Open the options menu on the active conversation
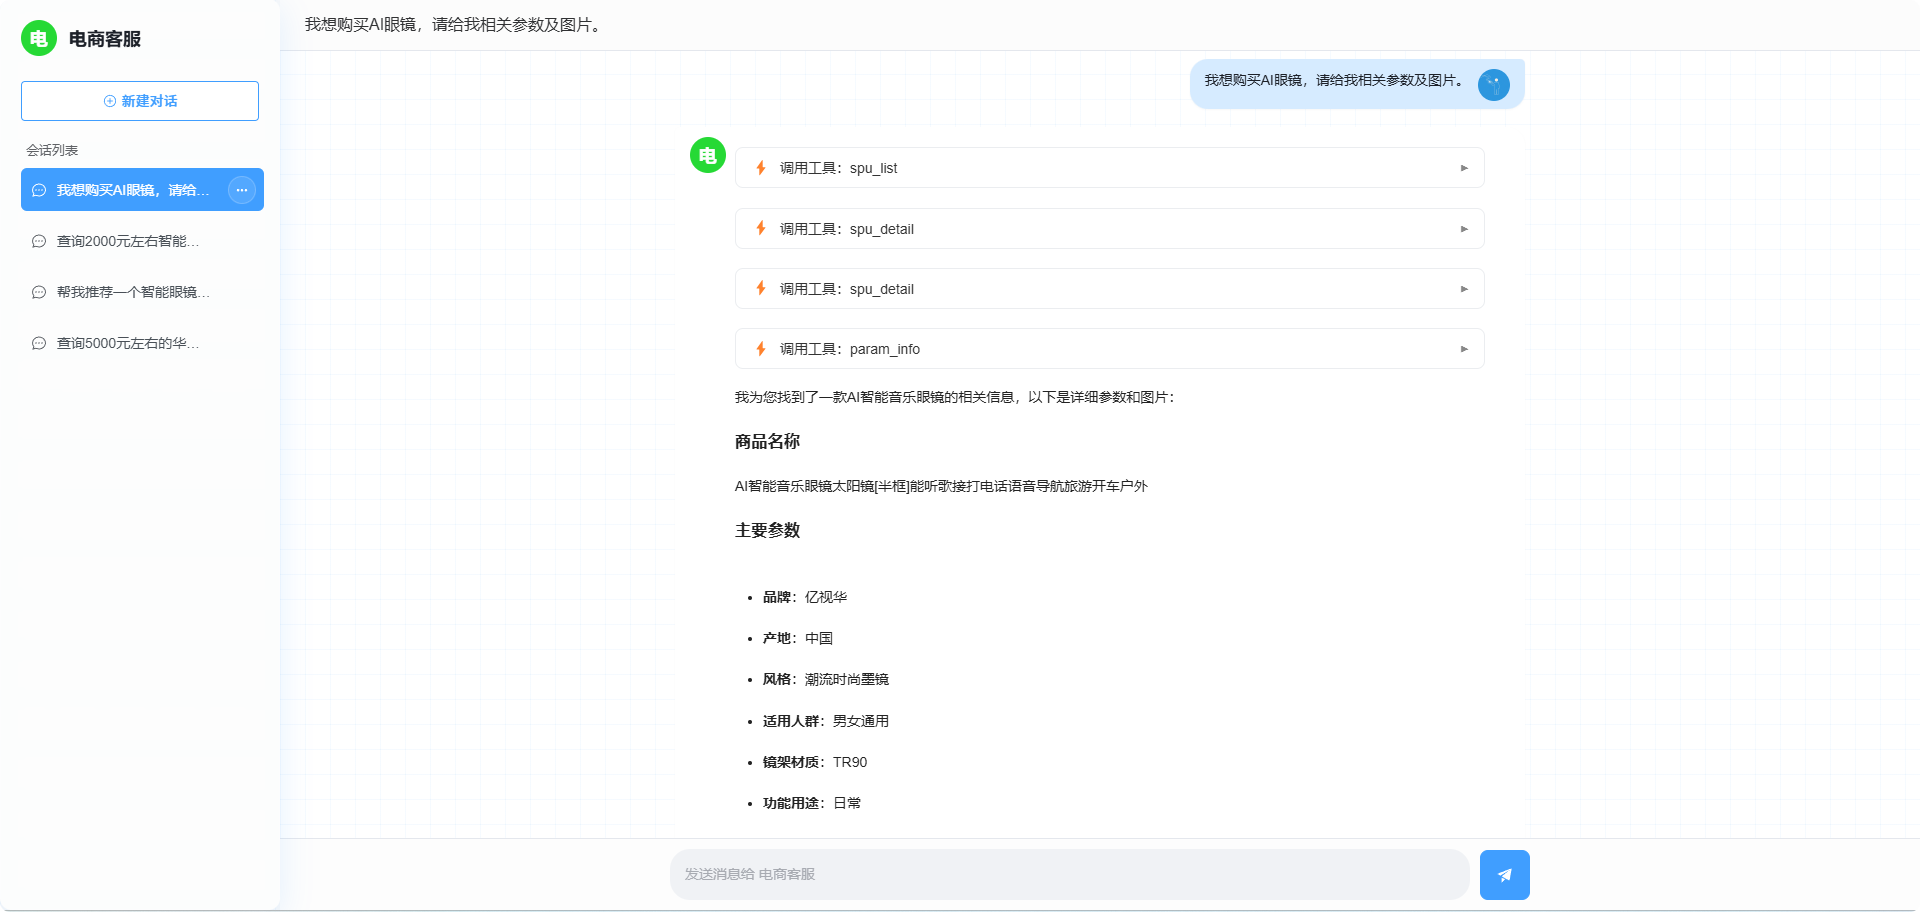Image resolution: width=1920 pixels, height=912 pixels. (x=241, y=190)
